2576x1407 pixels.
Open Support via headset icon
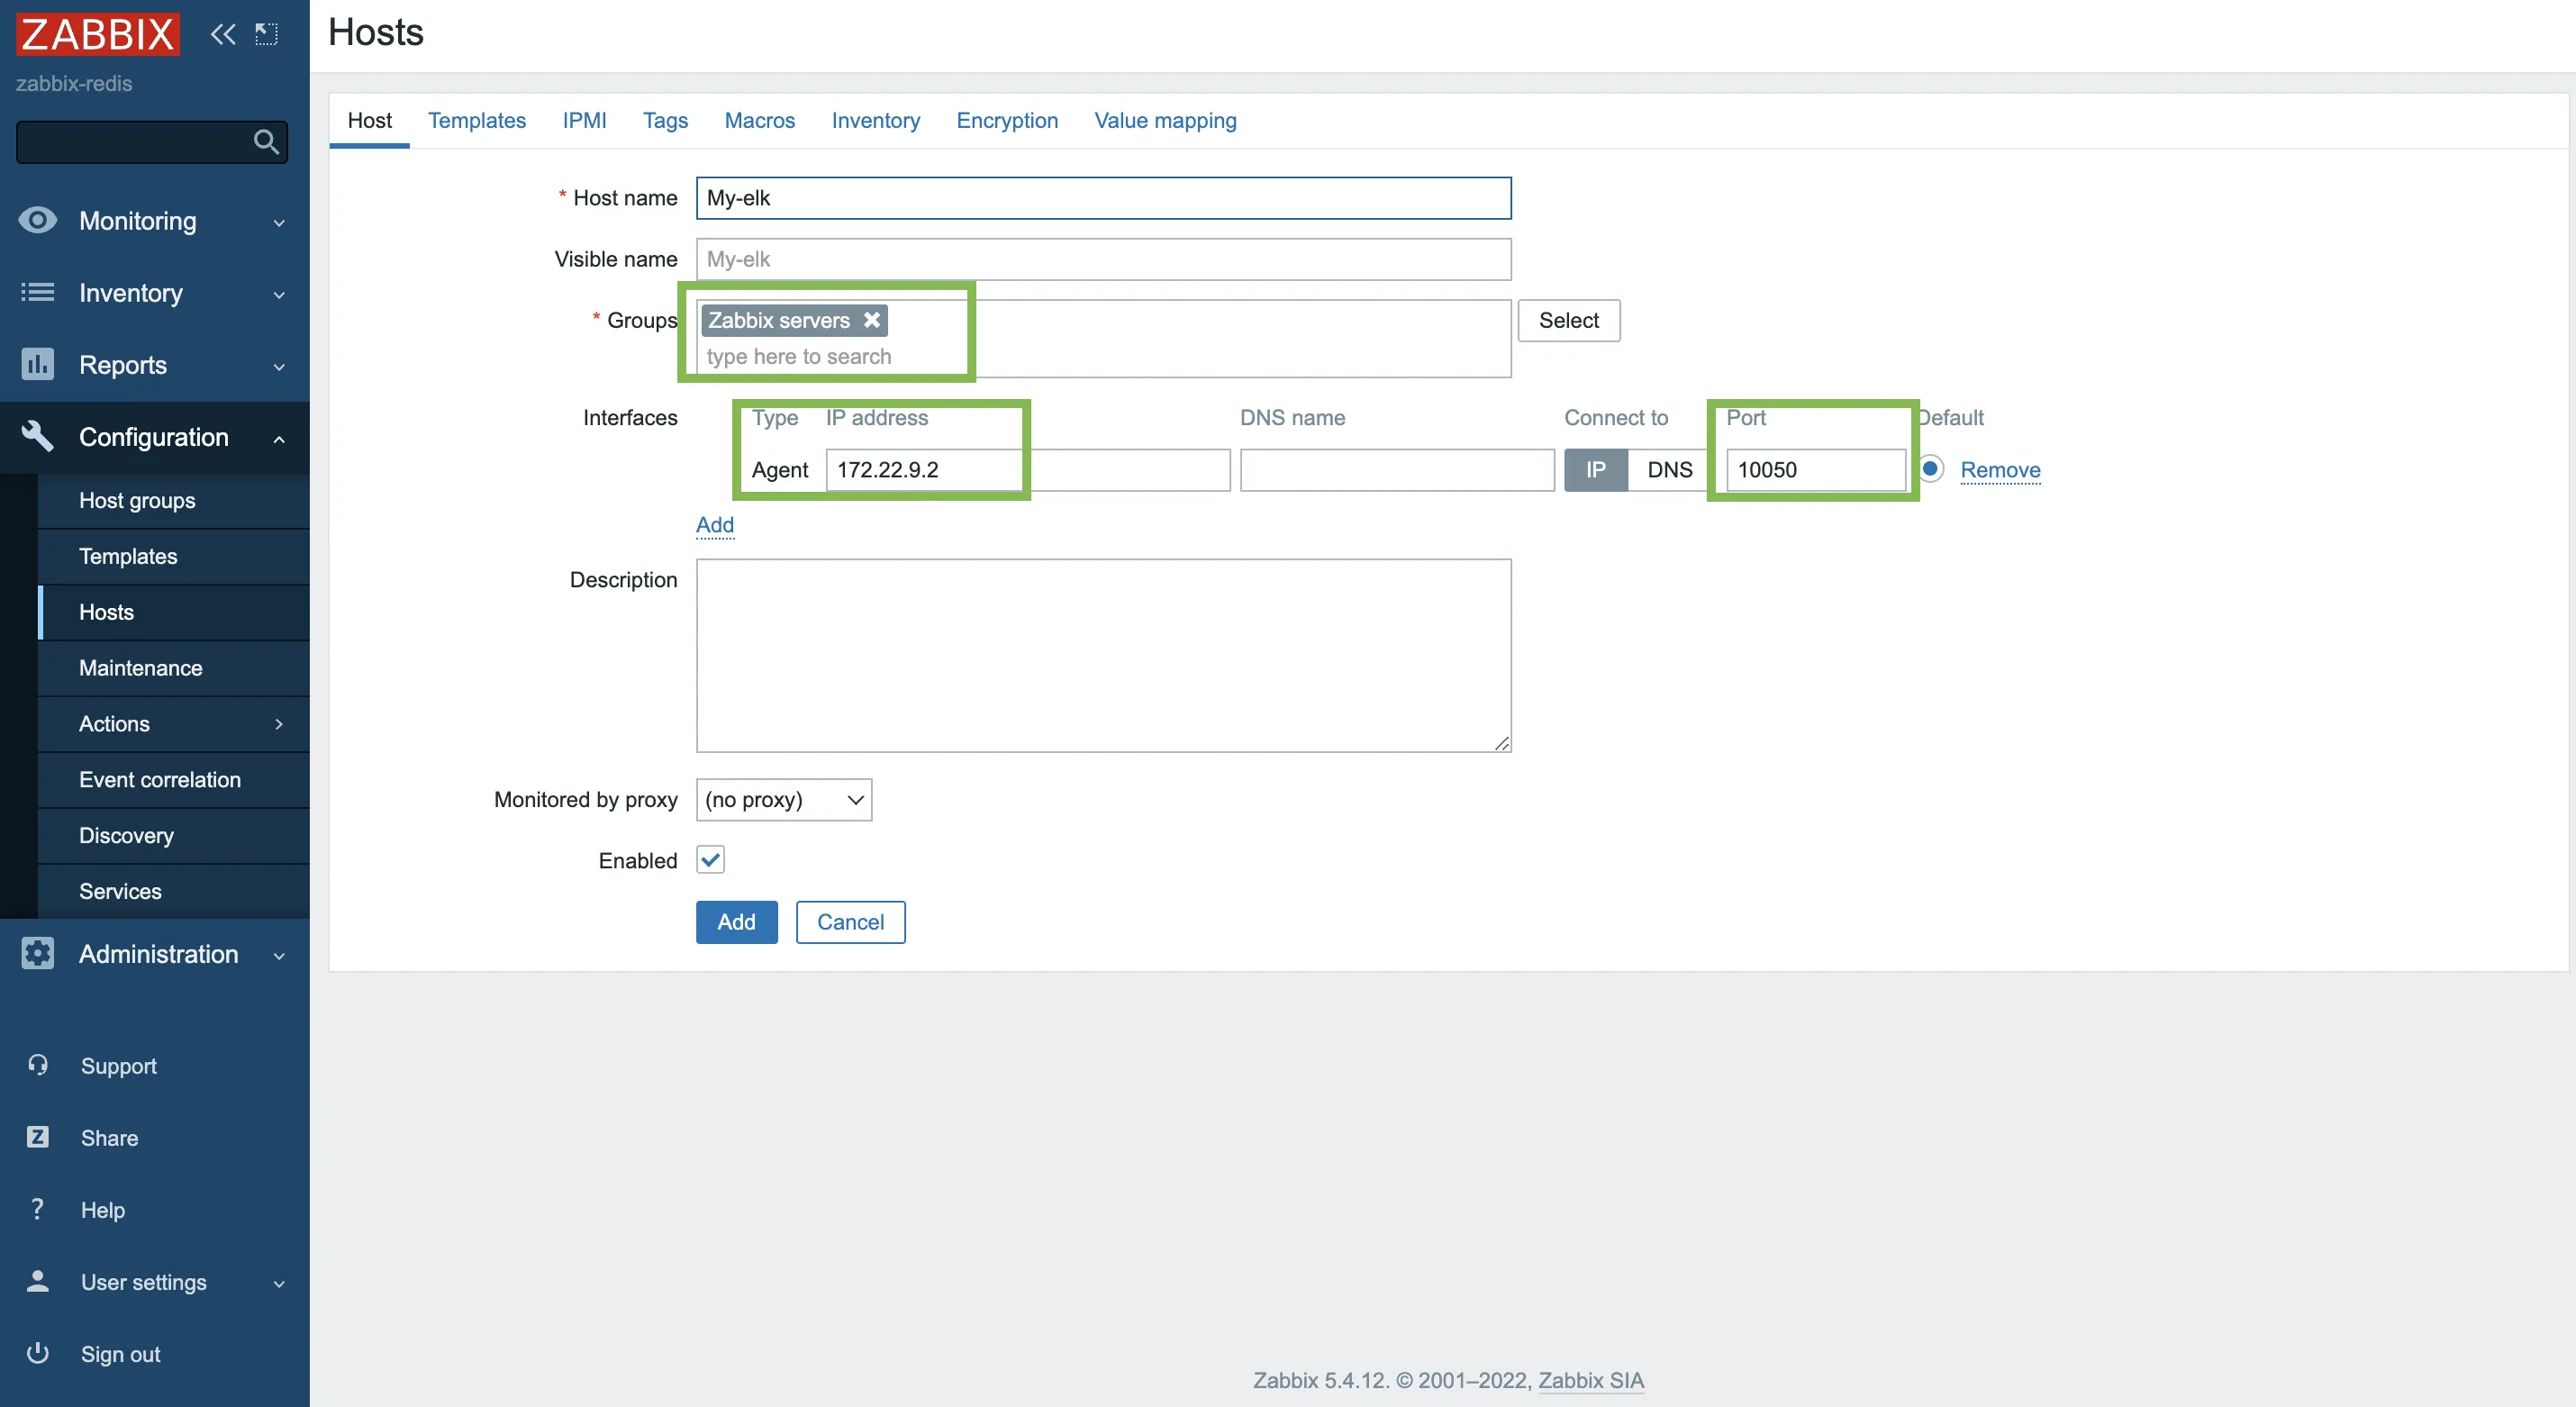click(x=38, y=1065)
